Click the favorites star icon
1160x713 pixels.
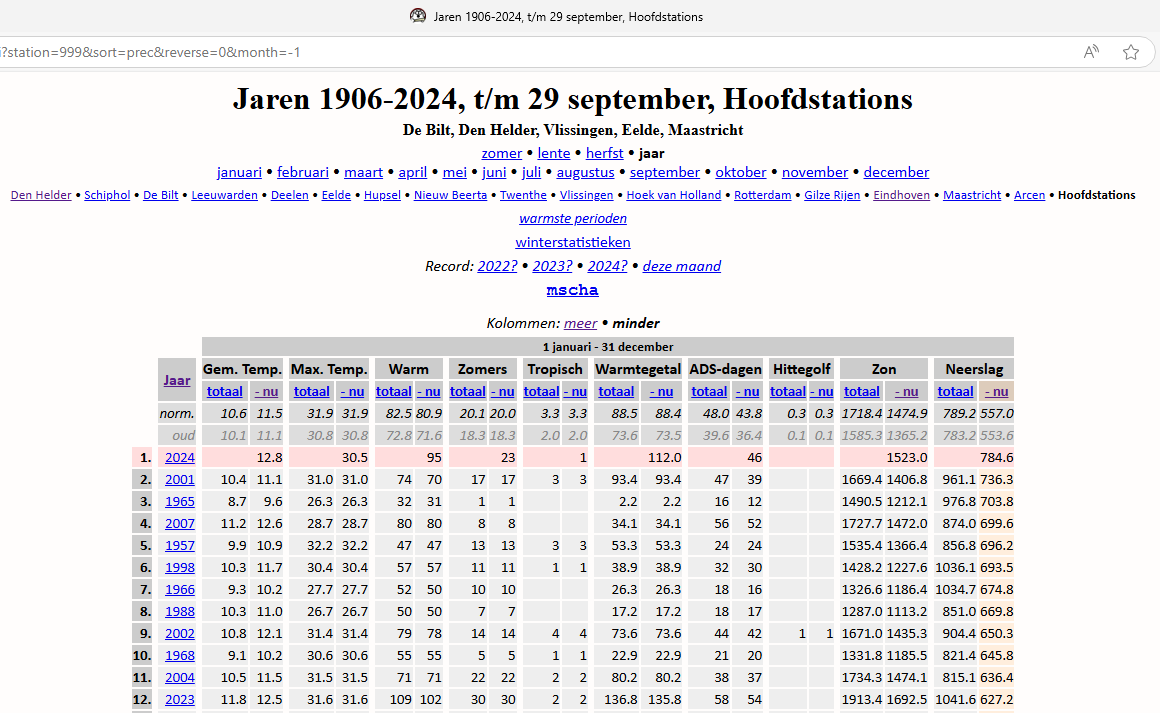[1131, 52]
